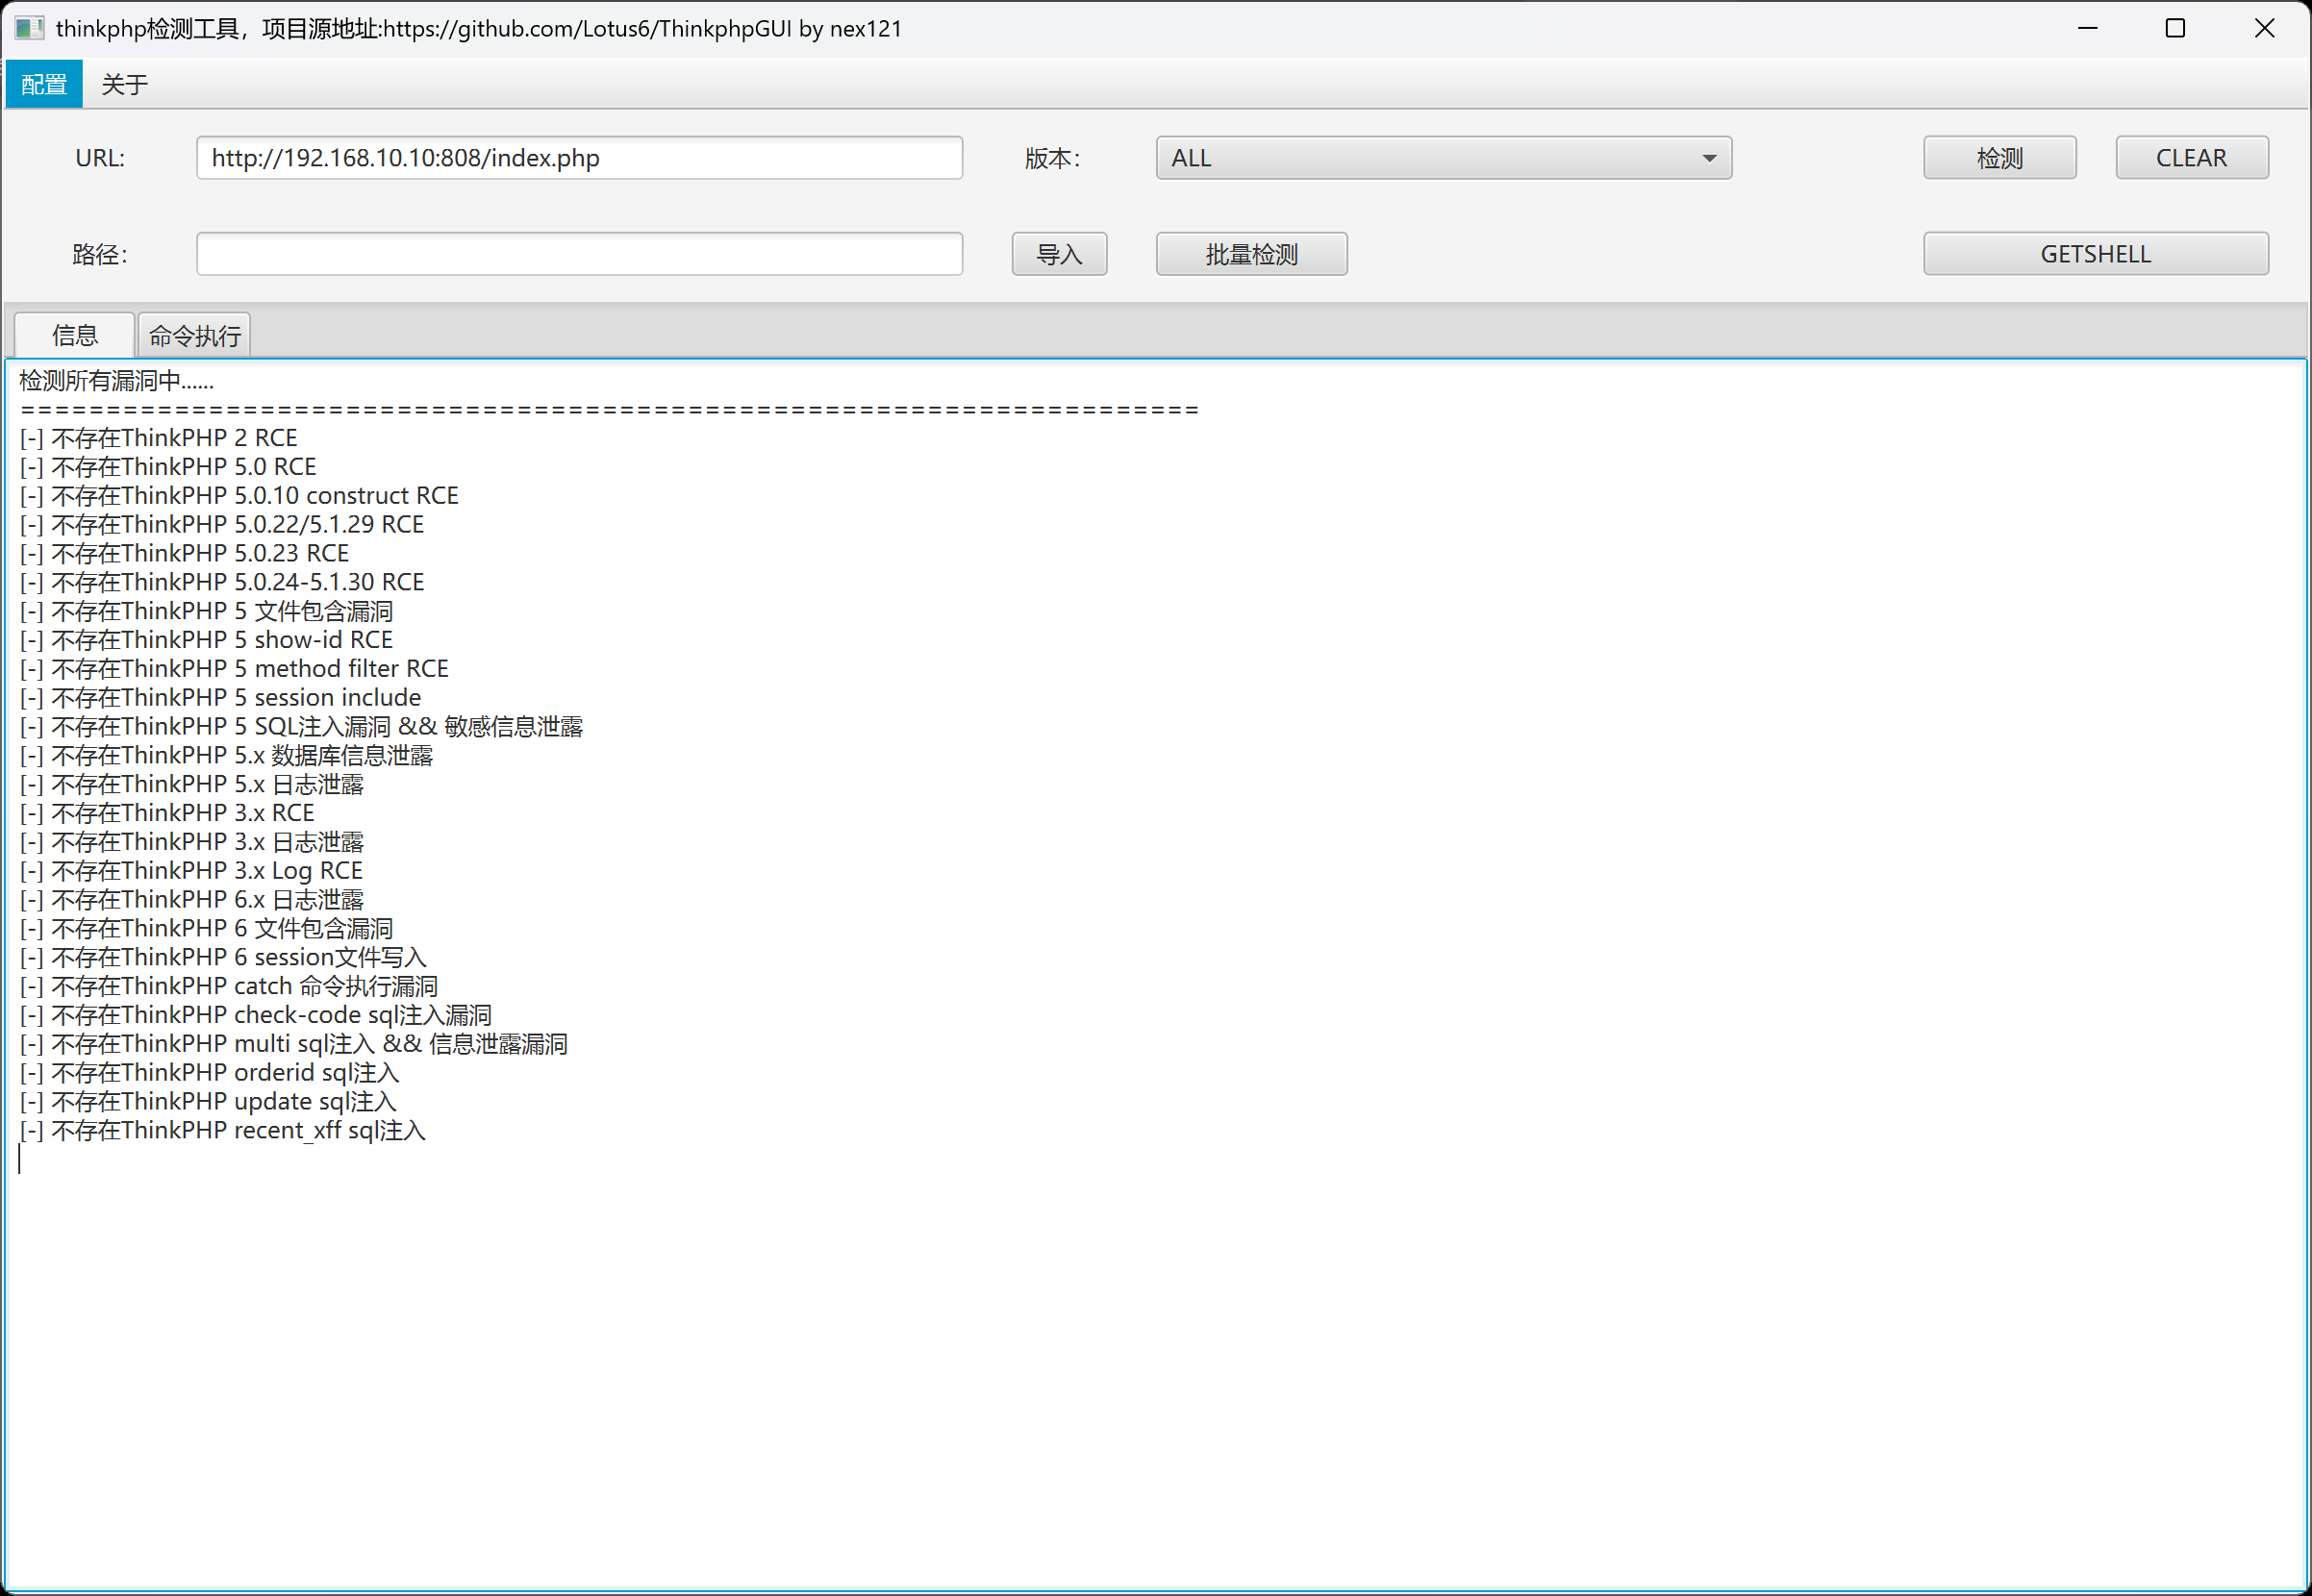This screenshot has width=2312, height=1596.
Task: Click the URL input field
Action: pyautogui.click(x=579, y=158)
